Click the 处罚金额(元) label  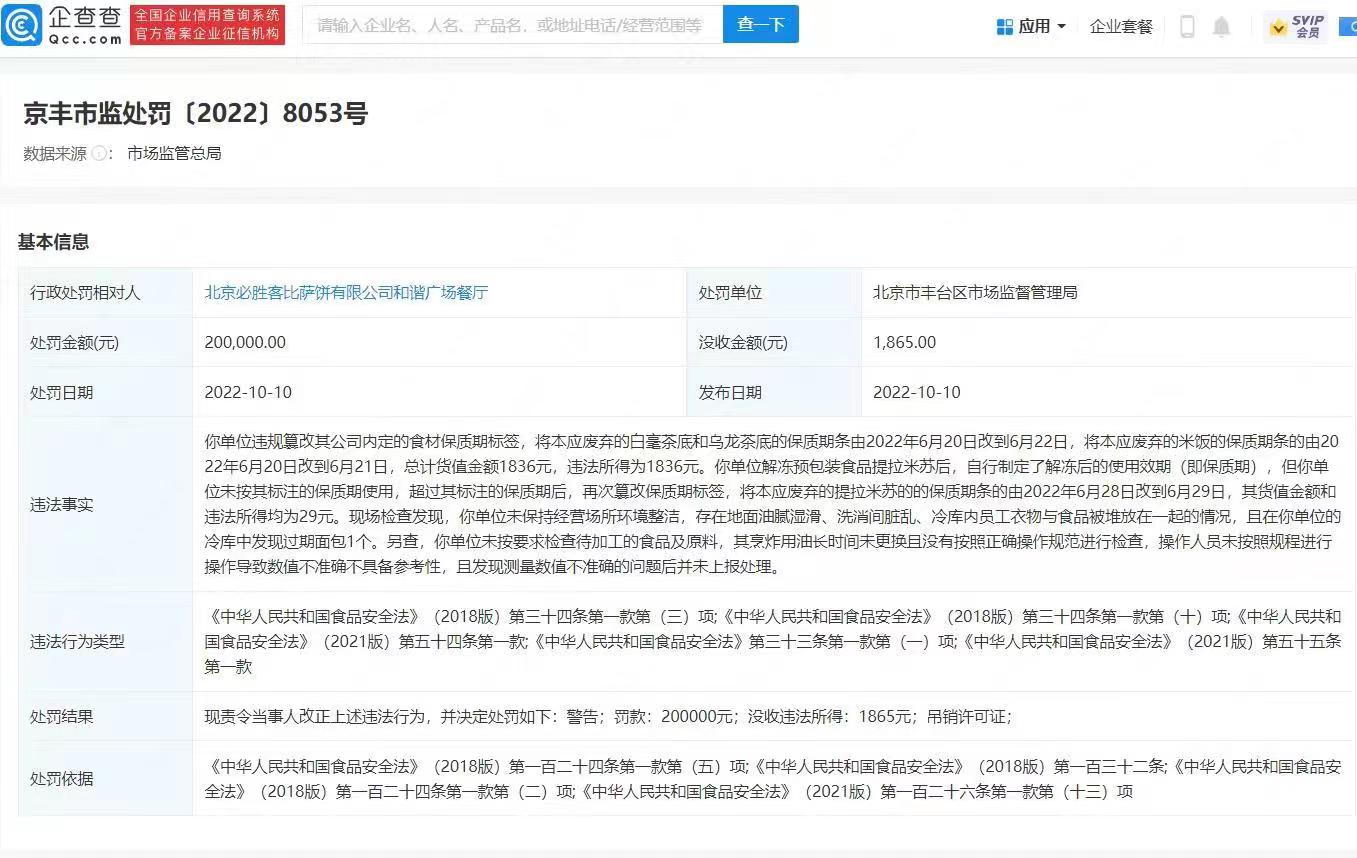pyautogui.click(x=75, y=343)
